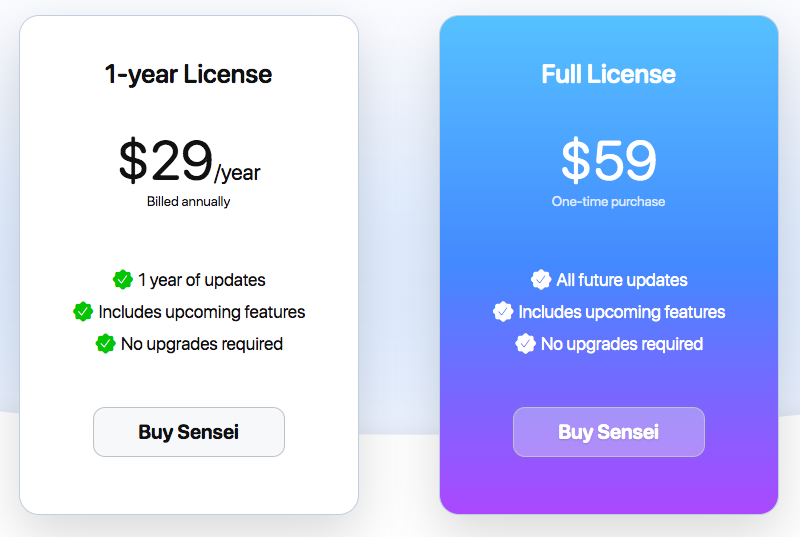This screenshot has height=537, width=800.
Task: Click the Full License heading
Action: (608, 74)
